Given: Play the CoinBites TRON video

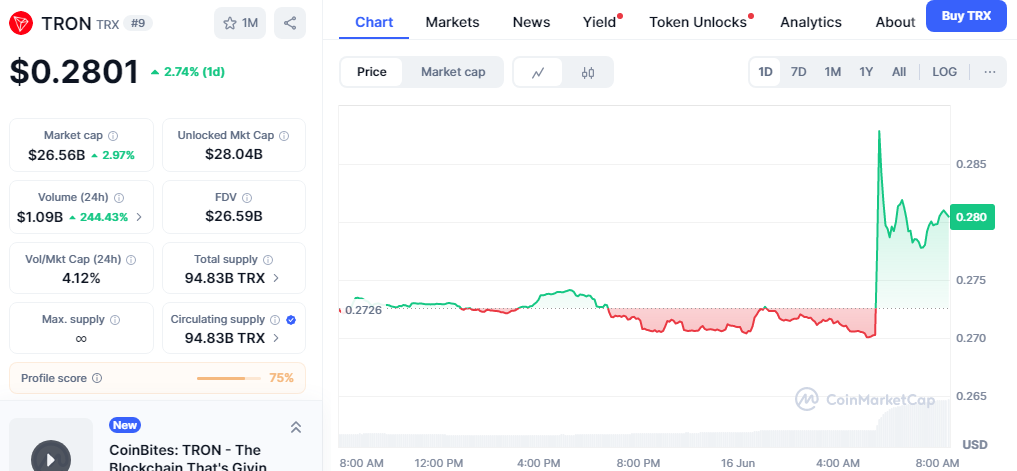Looking at the screenshot, I should click(51, 459).
